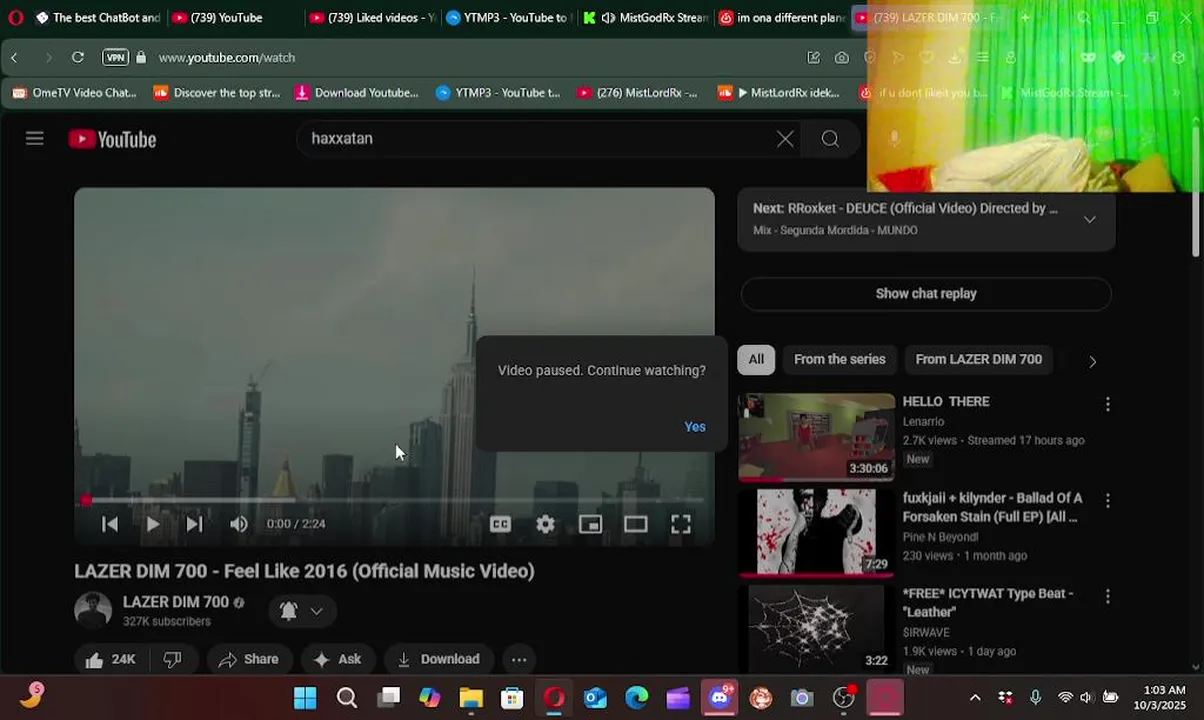Open the ICYTWAT Type Beat Leather video
1204x720 pixels.
pyautogui.click(x=816, y=628)
